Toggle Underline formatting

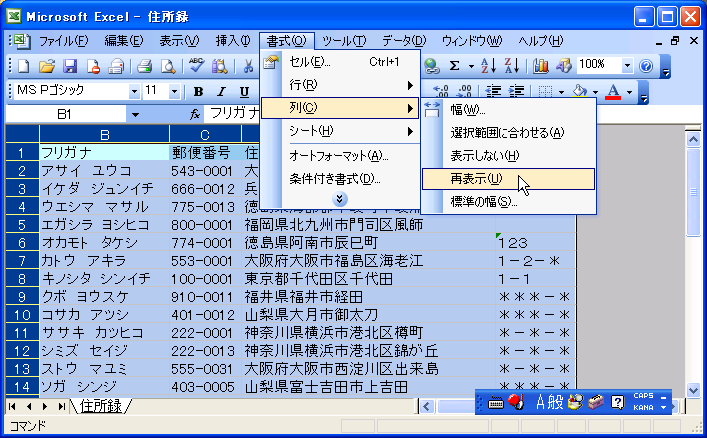pyautogui.click(x=244, y=92)
